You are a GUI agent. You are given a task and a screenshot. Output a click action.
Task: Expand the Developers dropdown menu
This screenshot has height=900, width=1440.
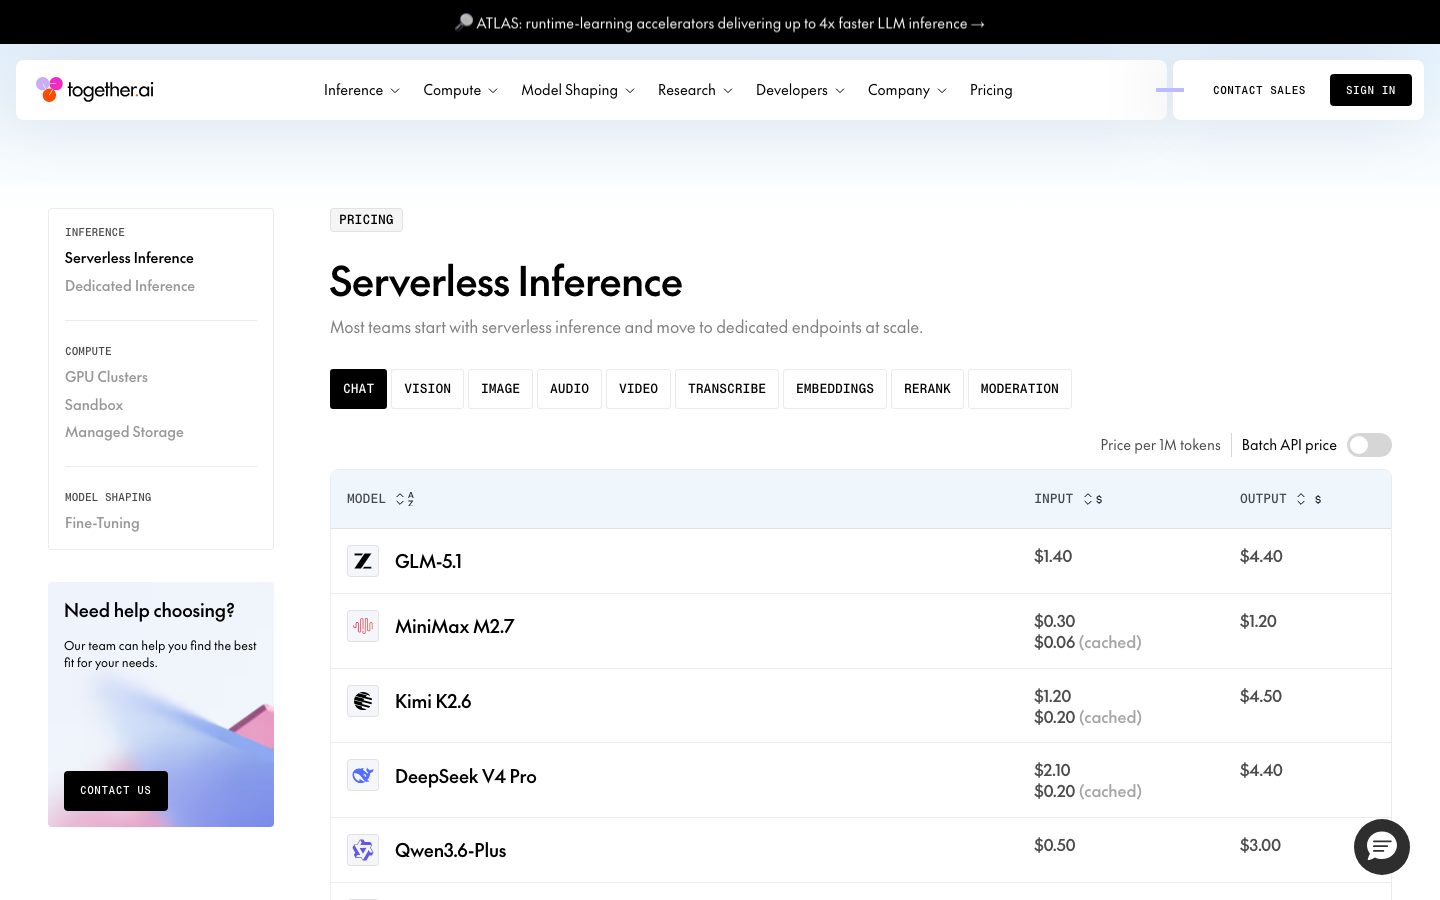pyautogui.click(x=800, y=90)
